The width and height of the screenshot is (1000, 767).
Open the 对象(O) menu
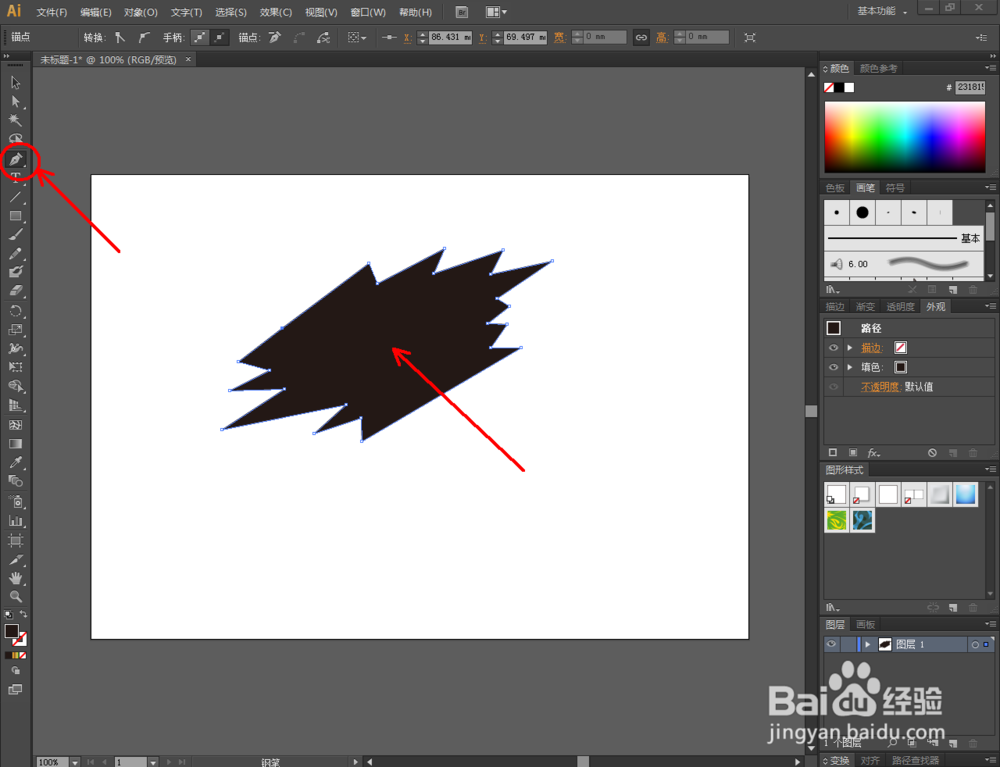[x=141, y=12]
